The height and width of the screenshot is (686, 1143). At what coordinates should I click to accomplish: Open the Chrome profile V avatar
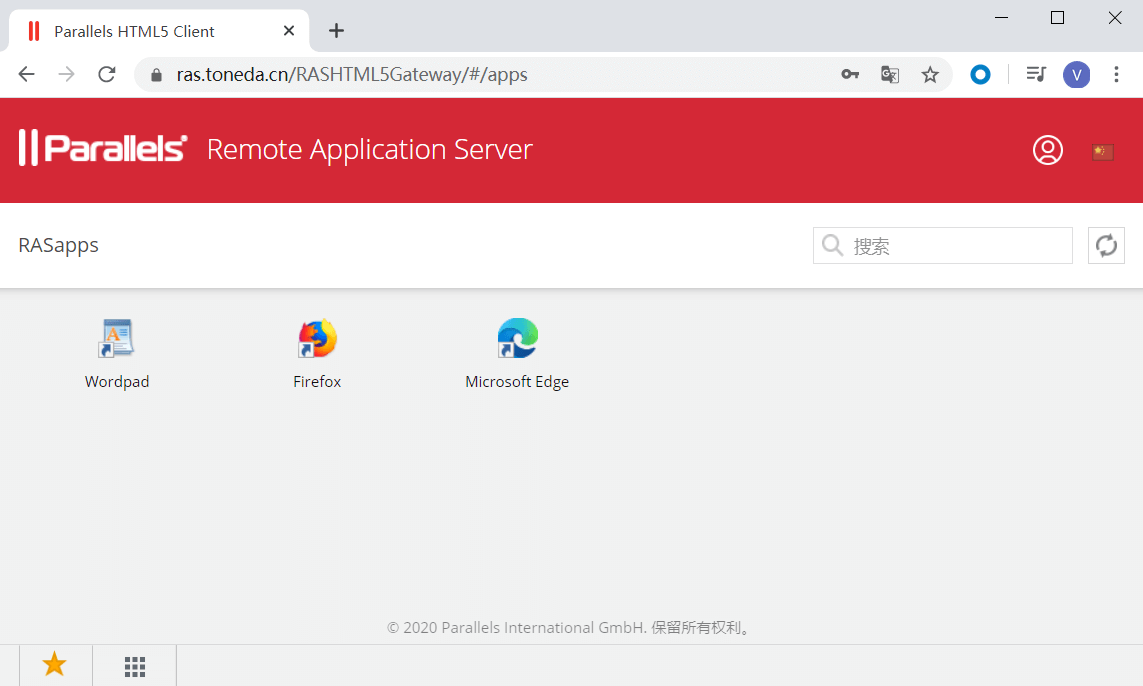tap(1076, 74)
